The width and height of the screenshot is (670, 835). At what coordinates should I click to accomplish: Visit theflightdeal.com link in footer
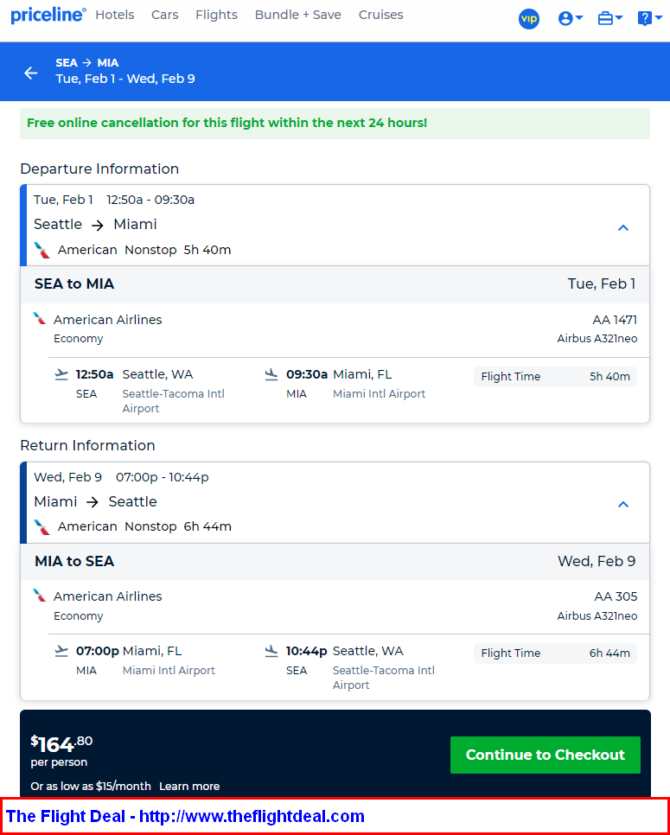[x=251, y=816]
